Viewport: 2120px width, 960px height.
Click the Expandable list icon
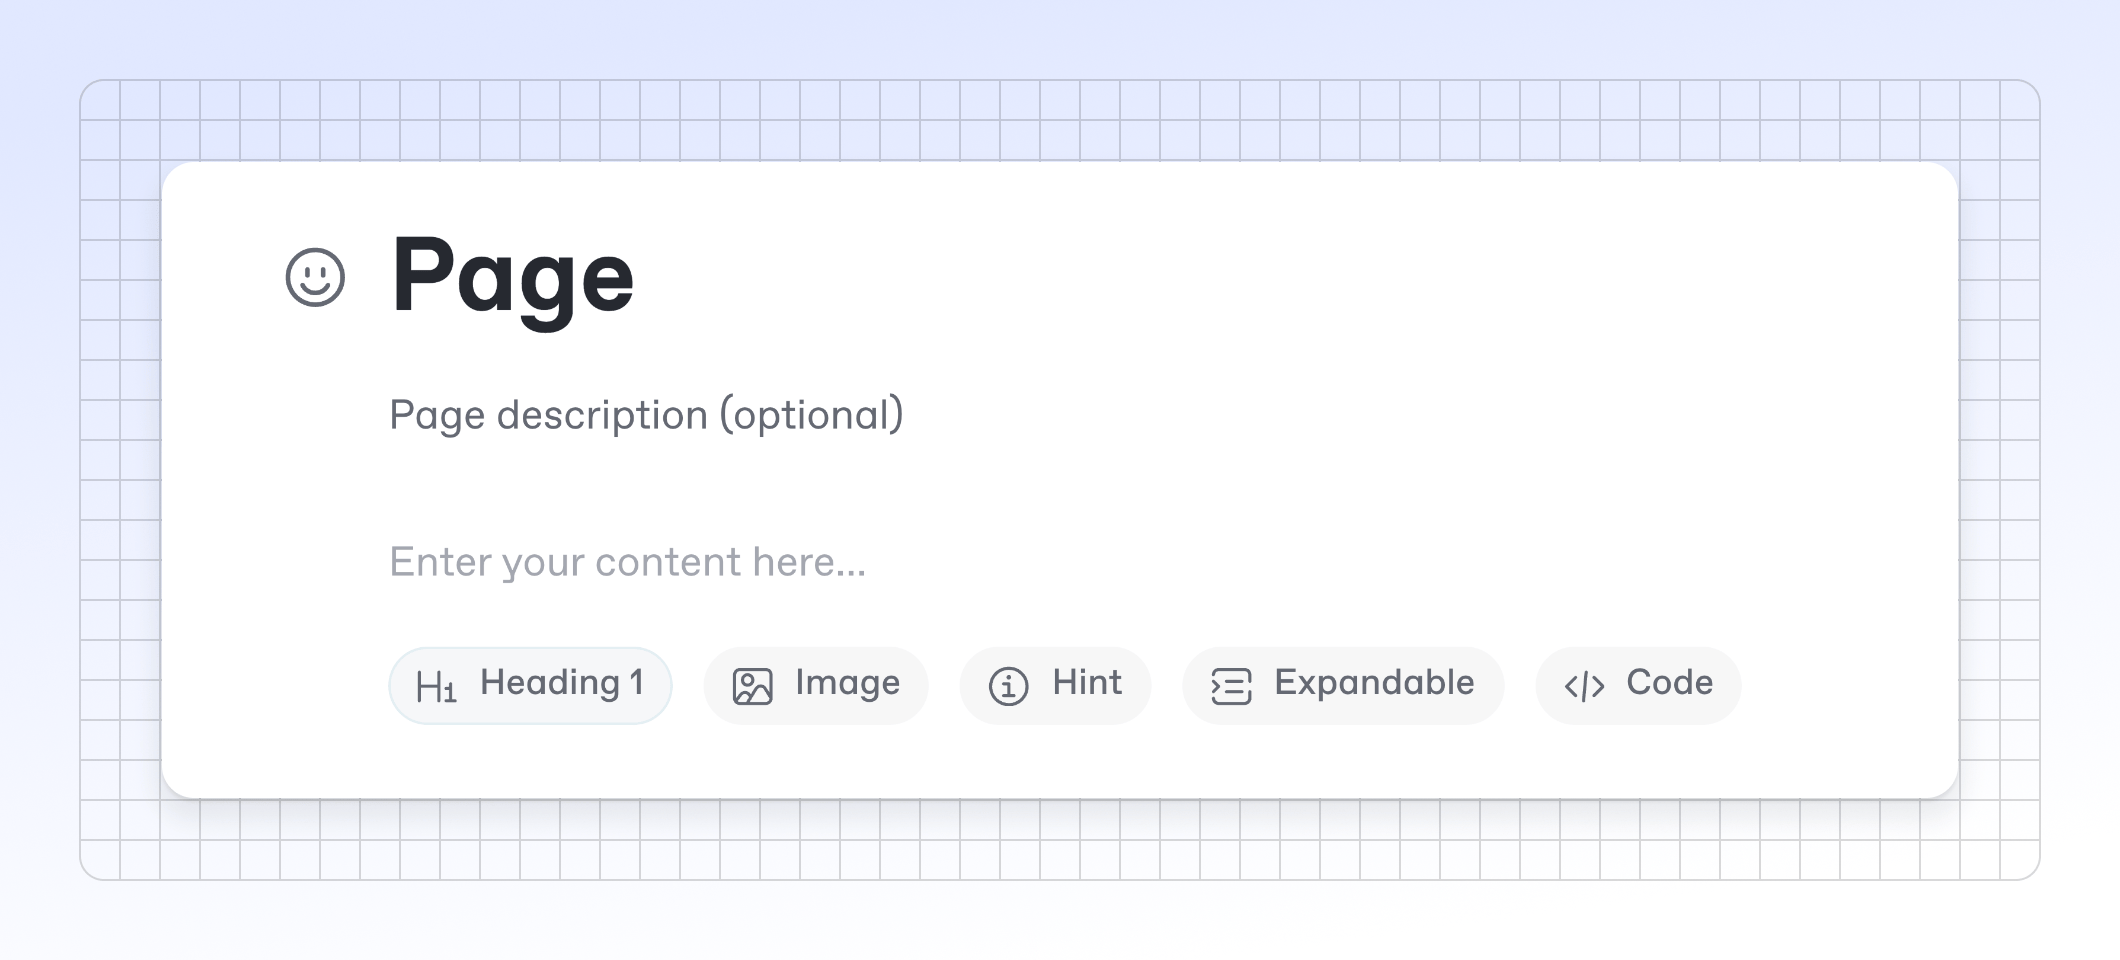(x=1231, y=687)
